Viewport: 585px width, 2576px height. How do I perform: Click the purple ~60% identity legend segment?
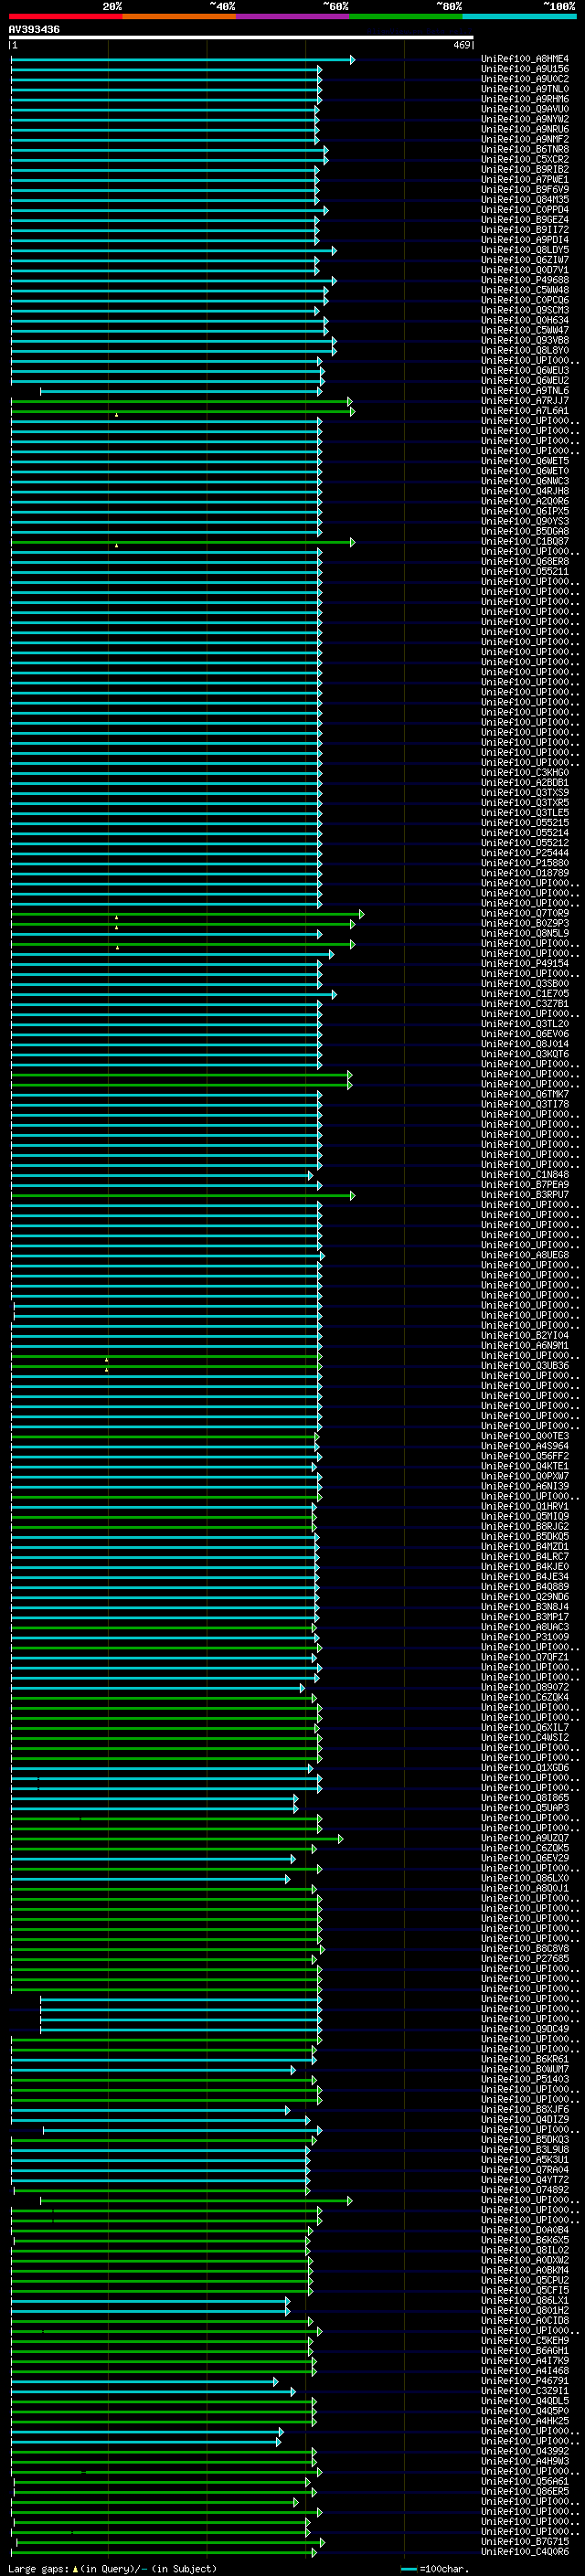(293, 16)
